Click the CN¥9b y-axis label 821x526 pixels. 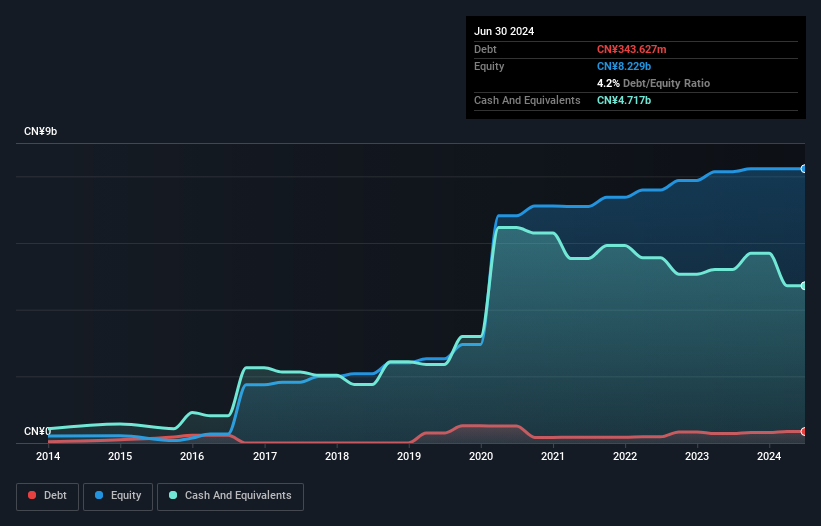(40, 131)
